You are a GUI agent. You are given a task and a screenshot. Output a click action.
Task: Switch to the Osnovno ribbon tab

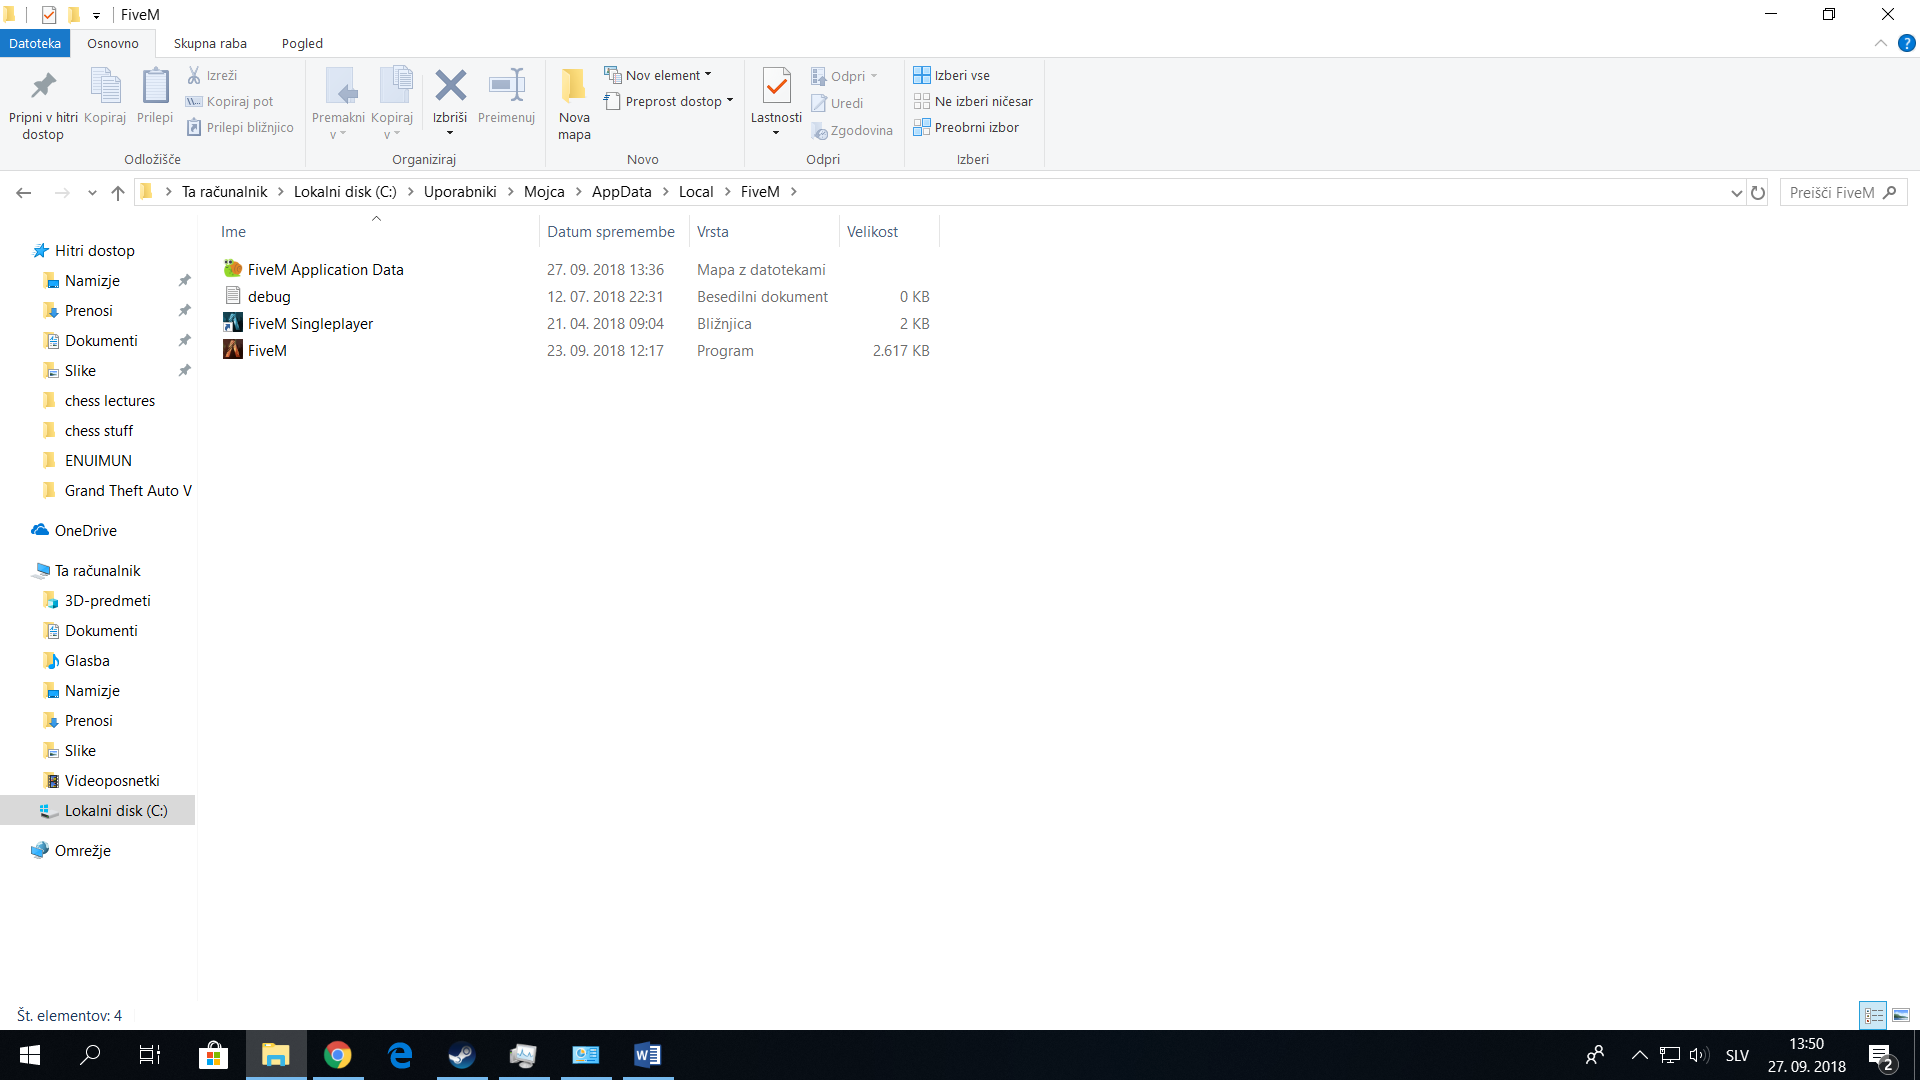(x=113, y=43)
